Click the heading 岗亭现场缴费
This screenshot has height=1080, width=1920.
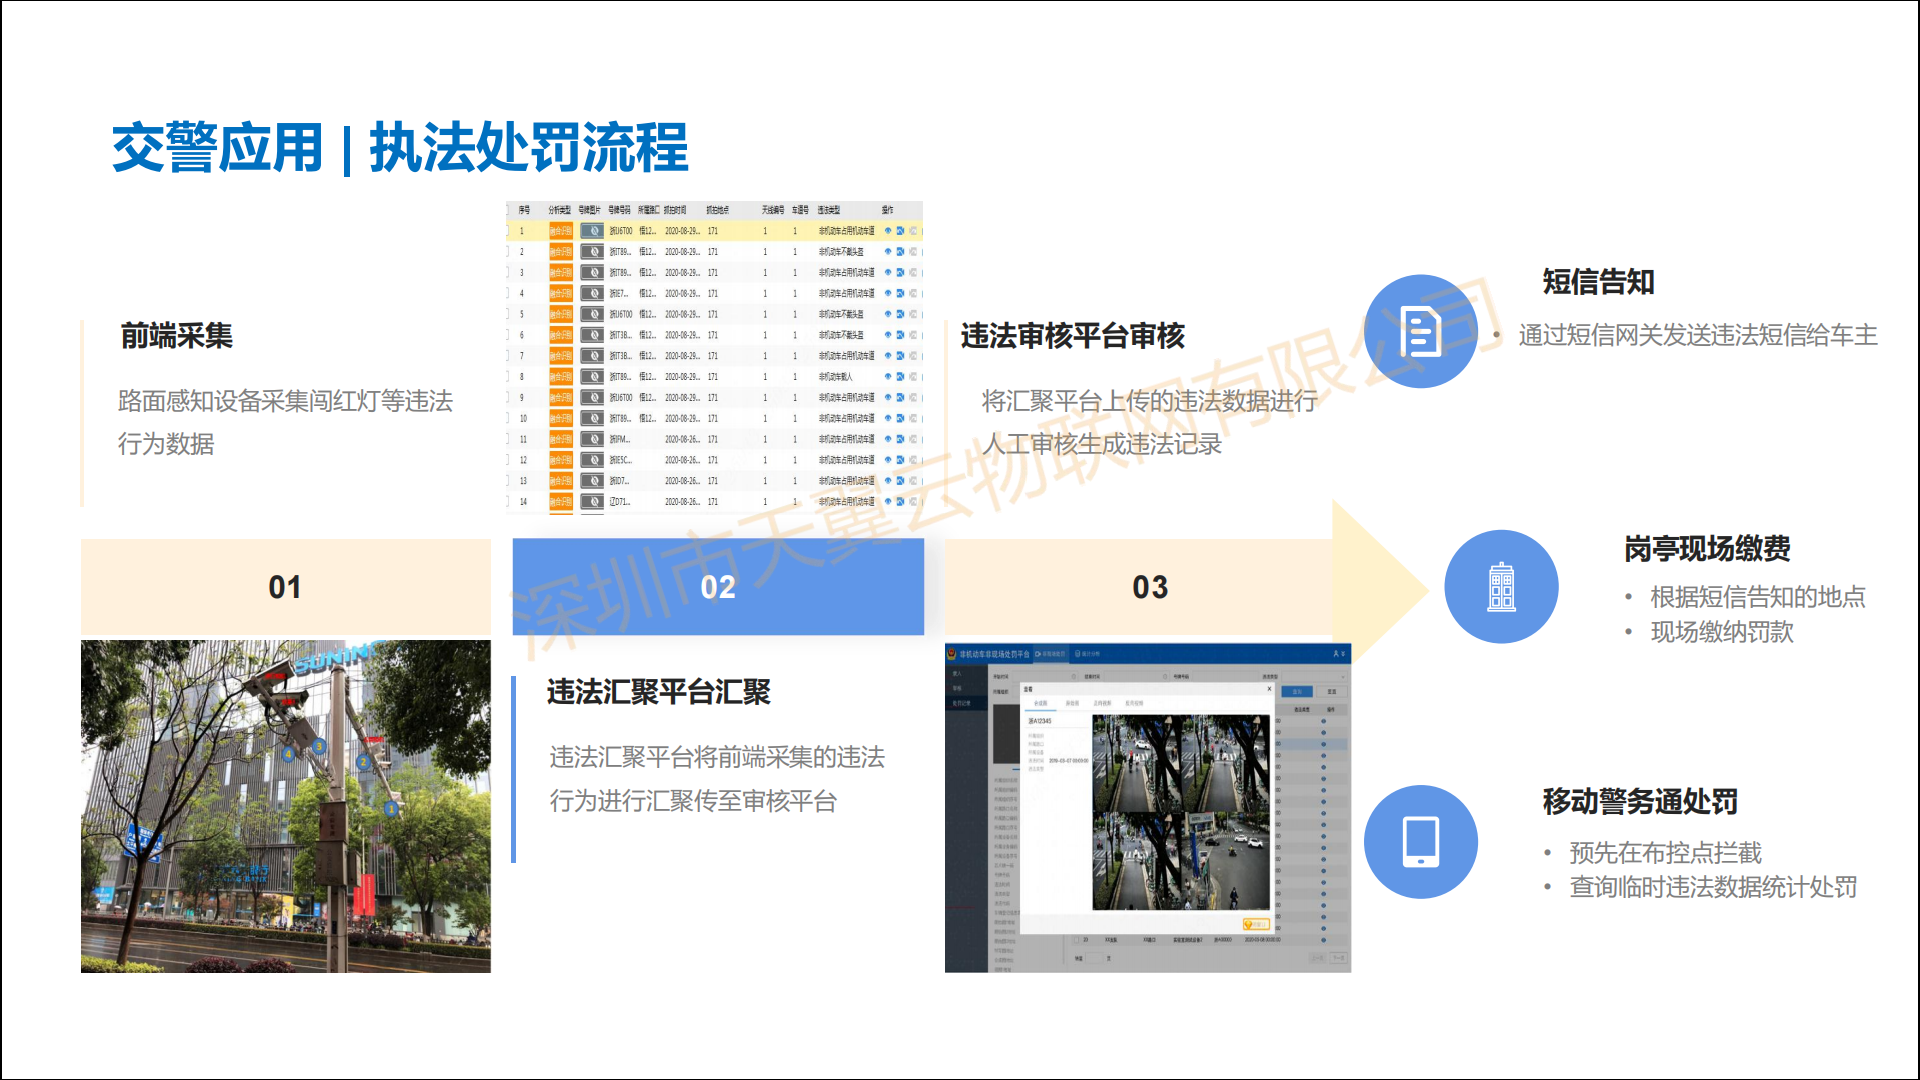tap(1707, 549)
